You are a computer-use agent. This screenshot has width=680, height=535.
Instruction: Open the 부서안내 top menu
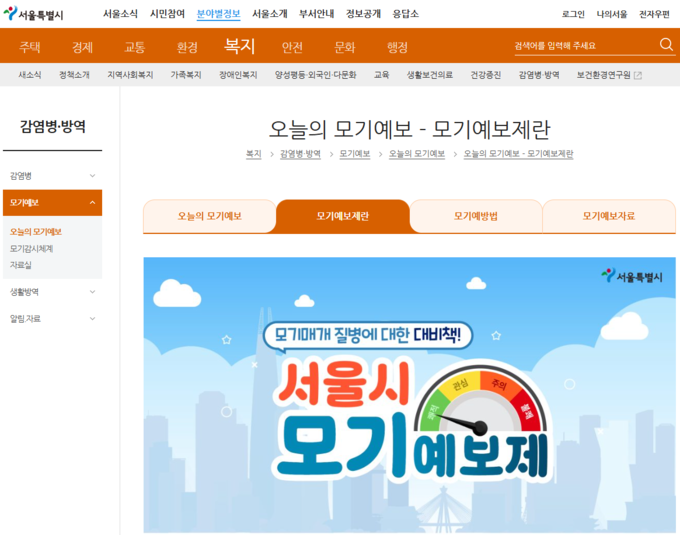click(317, 14)
